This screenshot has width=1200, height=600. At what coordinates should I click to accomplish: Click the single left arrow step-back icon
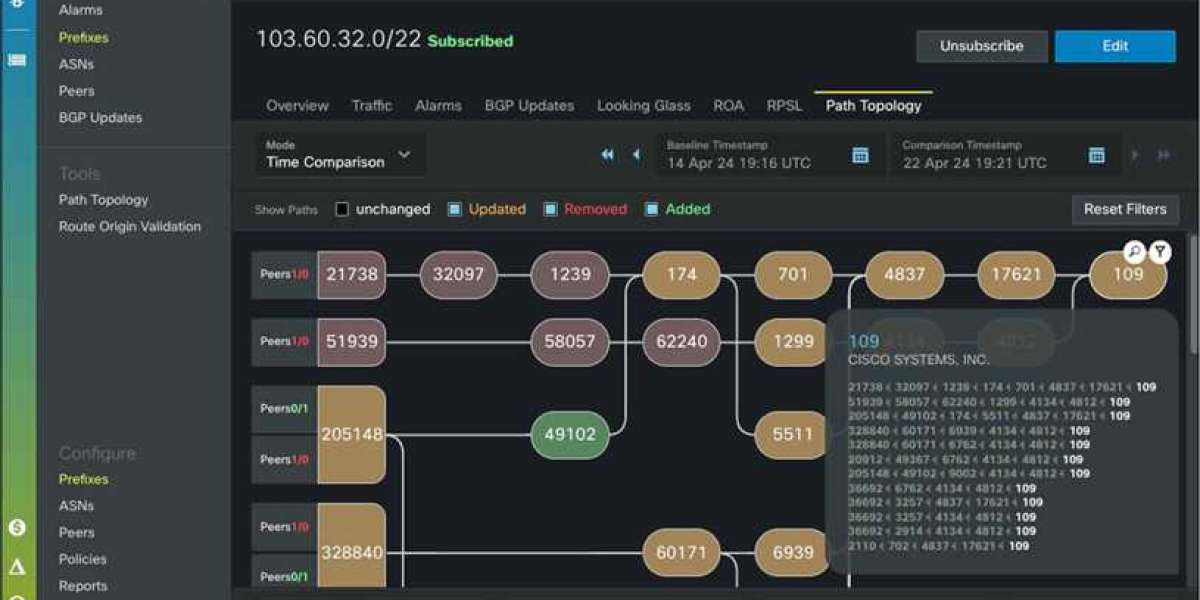pos(636,155)
